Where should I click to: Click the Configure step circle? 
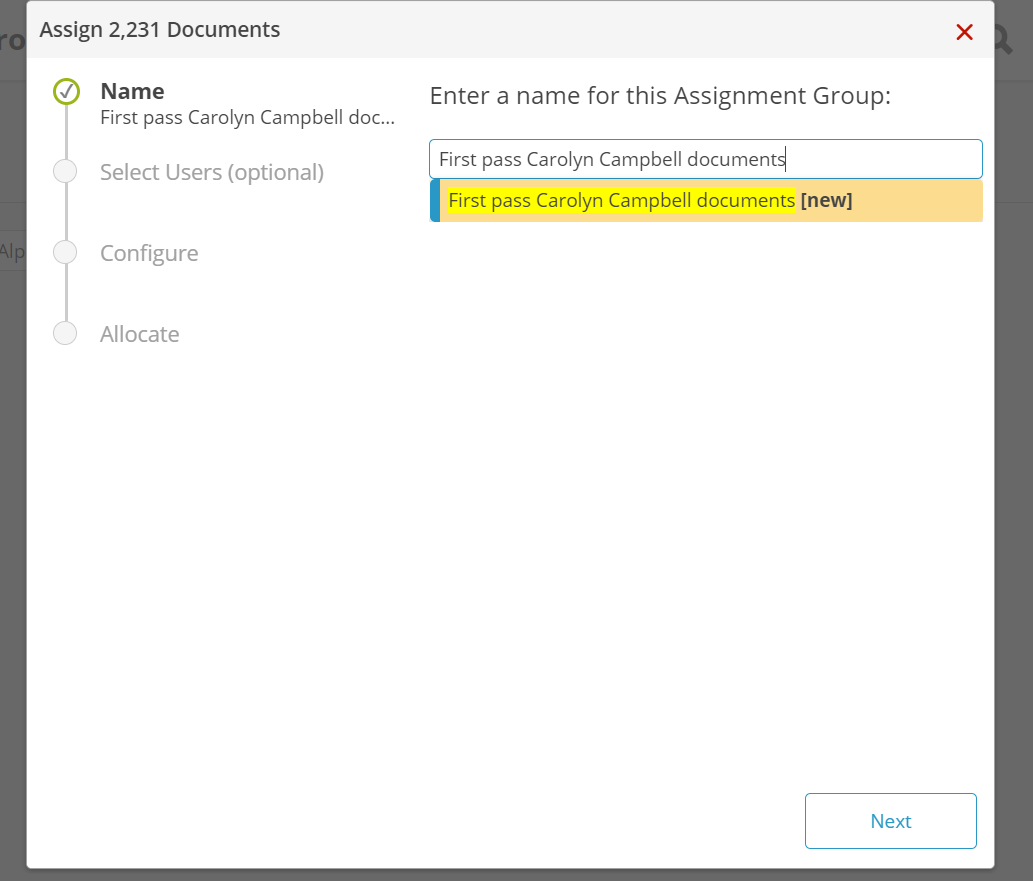(x=65, y=252)
